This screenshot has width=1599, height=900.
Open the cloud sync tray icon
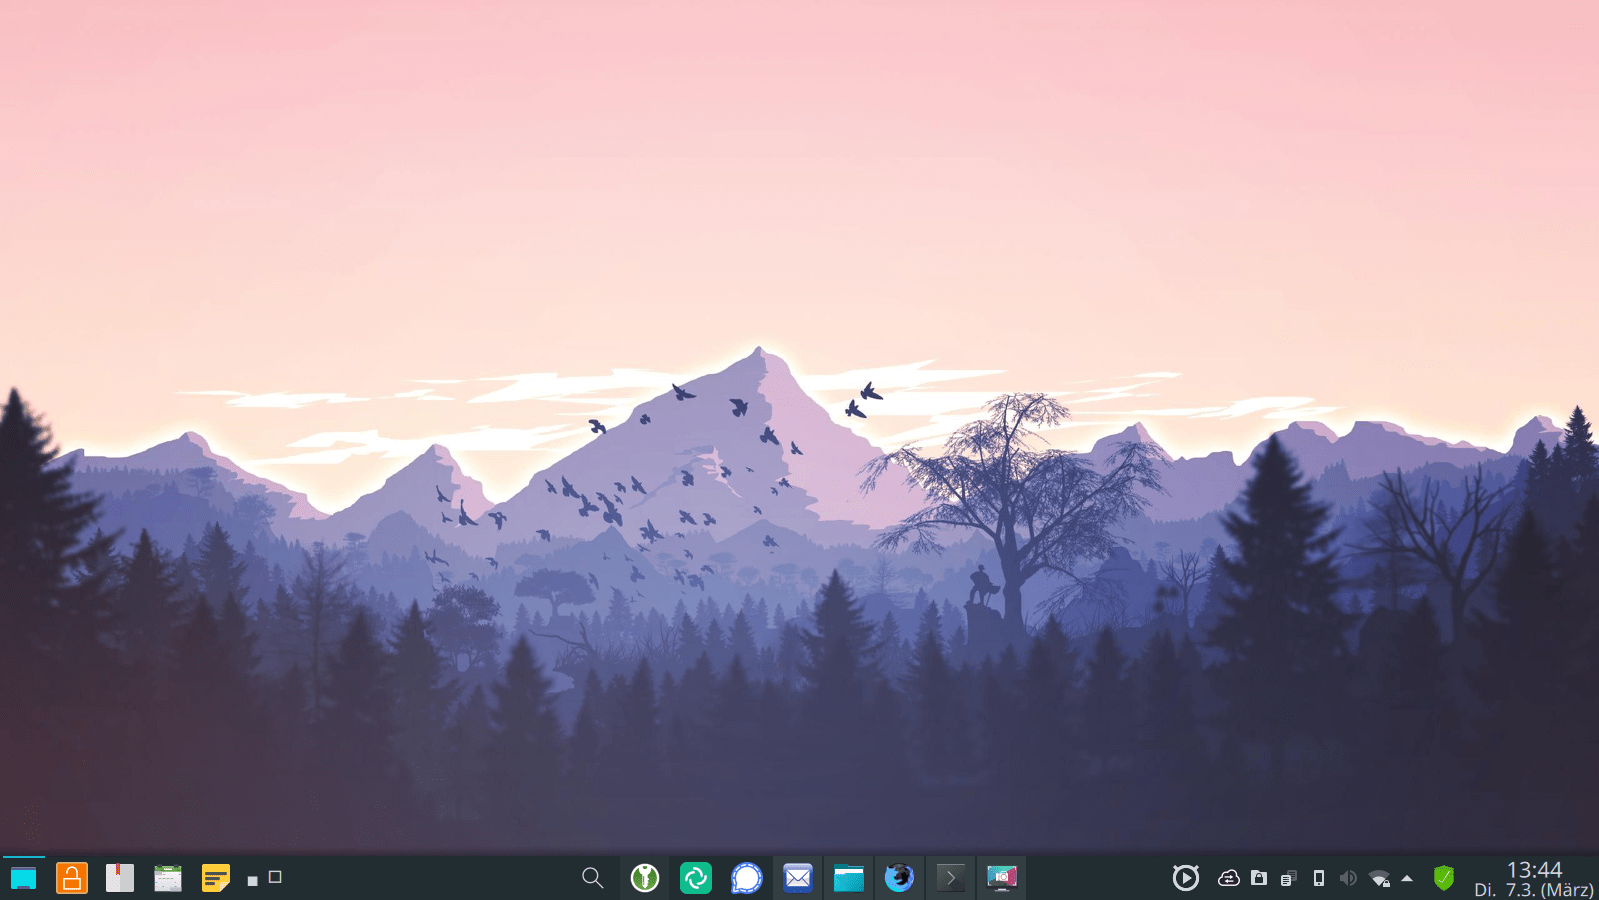(1229, 878)
